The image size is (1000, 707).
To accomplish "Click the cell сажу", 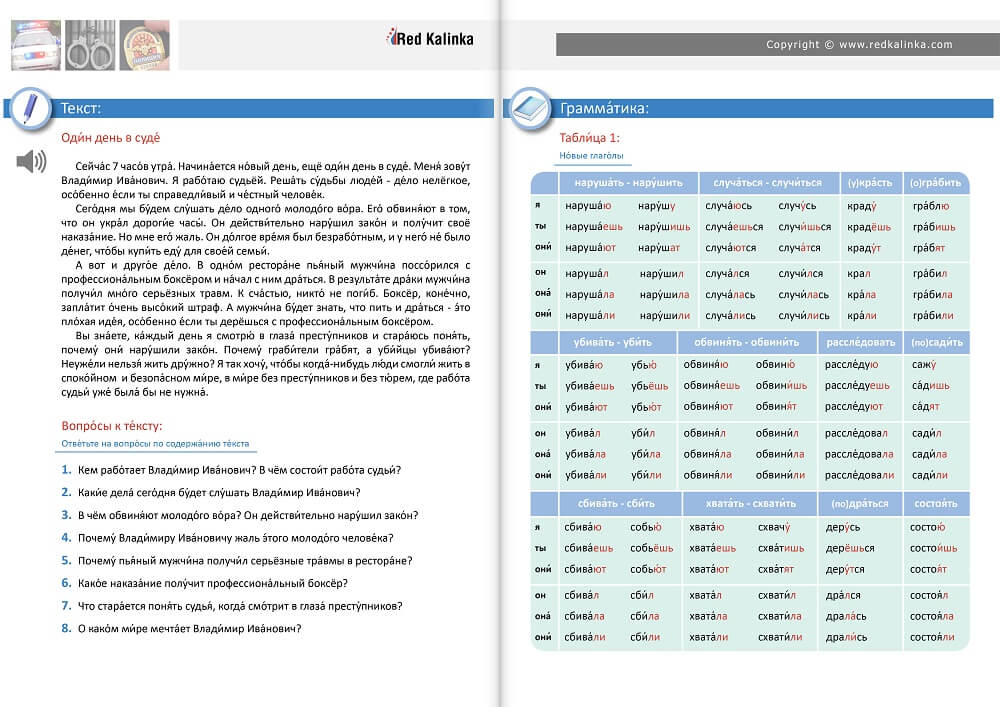I will [923, 365].
